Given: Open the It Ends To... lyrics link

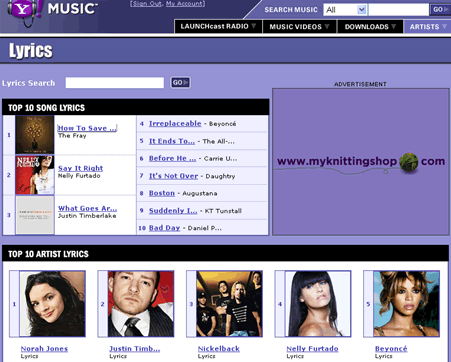Looking at the screenshot, I should (x=172, y=141).
